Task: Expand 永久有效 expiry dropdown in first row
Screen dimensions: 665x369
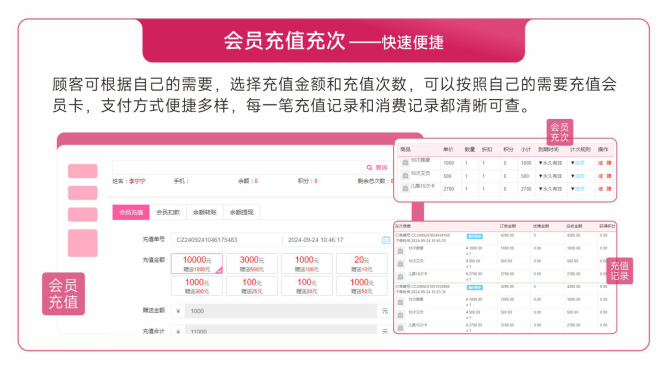Action: [x=550, y=163]
